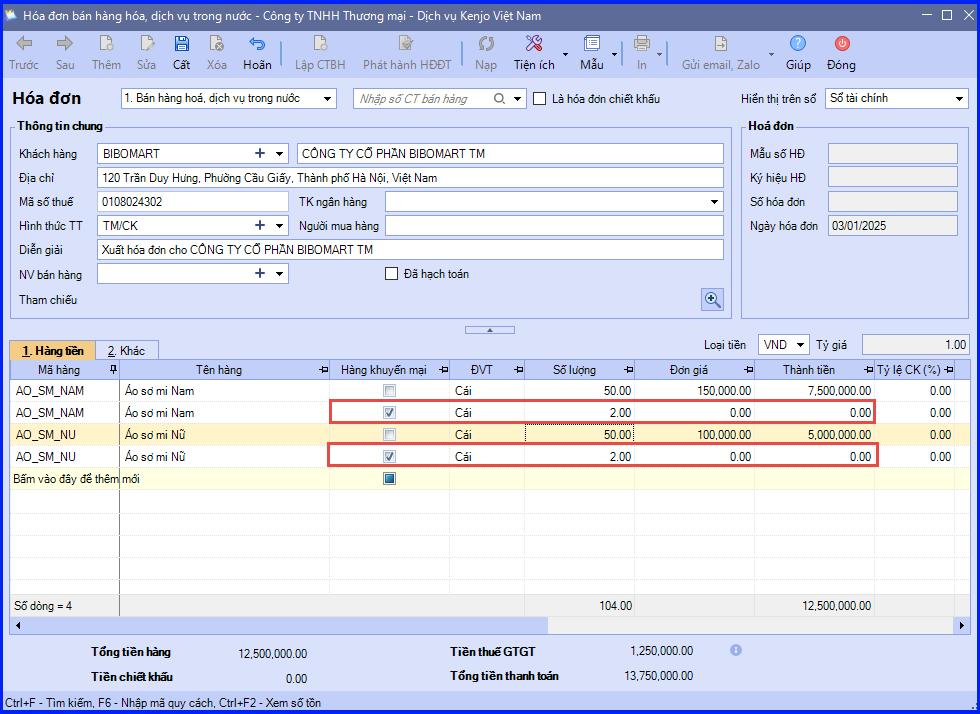Open the Loại tiền VND dropdown
The image size is (980, 714).
pos(800,344)
